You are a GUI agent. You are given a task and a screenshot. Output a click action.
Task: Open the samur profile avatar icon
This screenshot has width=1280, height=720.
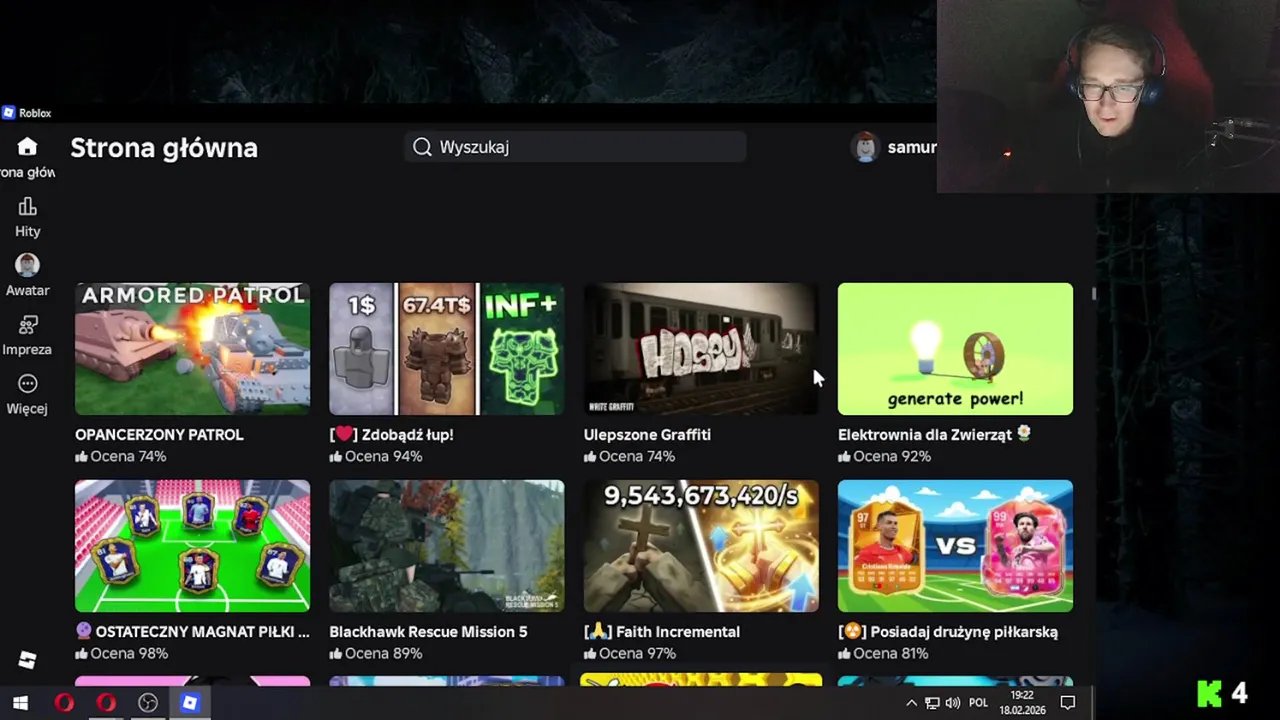tap(865, 147)
